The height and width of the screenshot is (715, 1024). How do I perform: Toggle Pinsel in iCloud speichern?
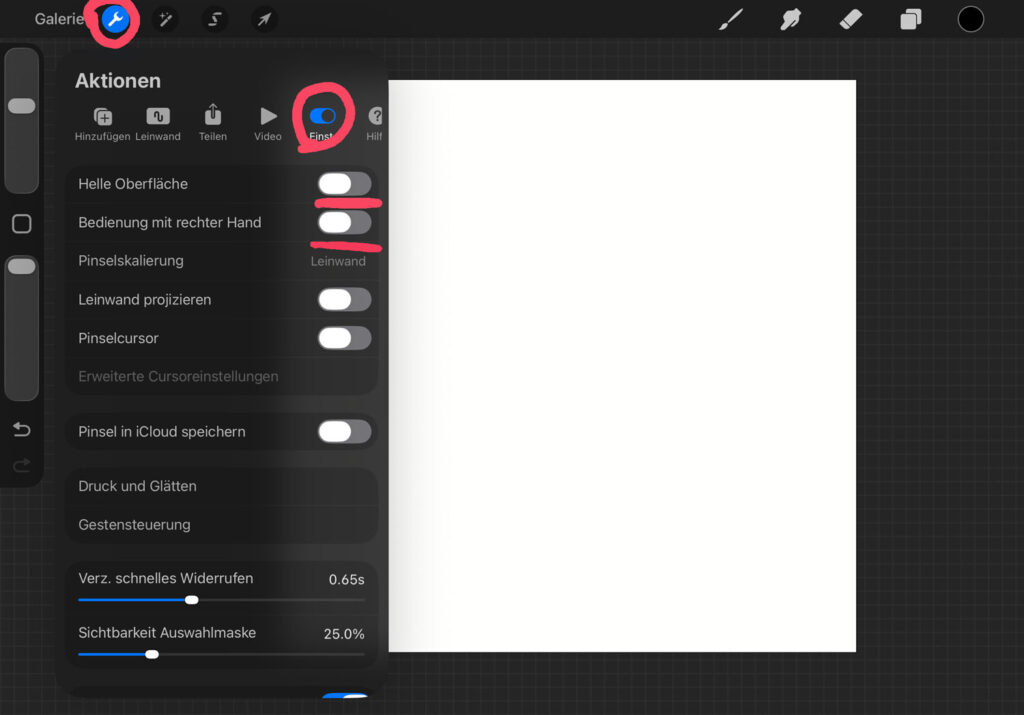pyautogui.click(x=344, y=432)
